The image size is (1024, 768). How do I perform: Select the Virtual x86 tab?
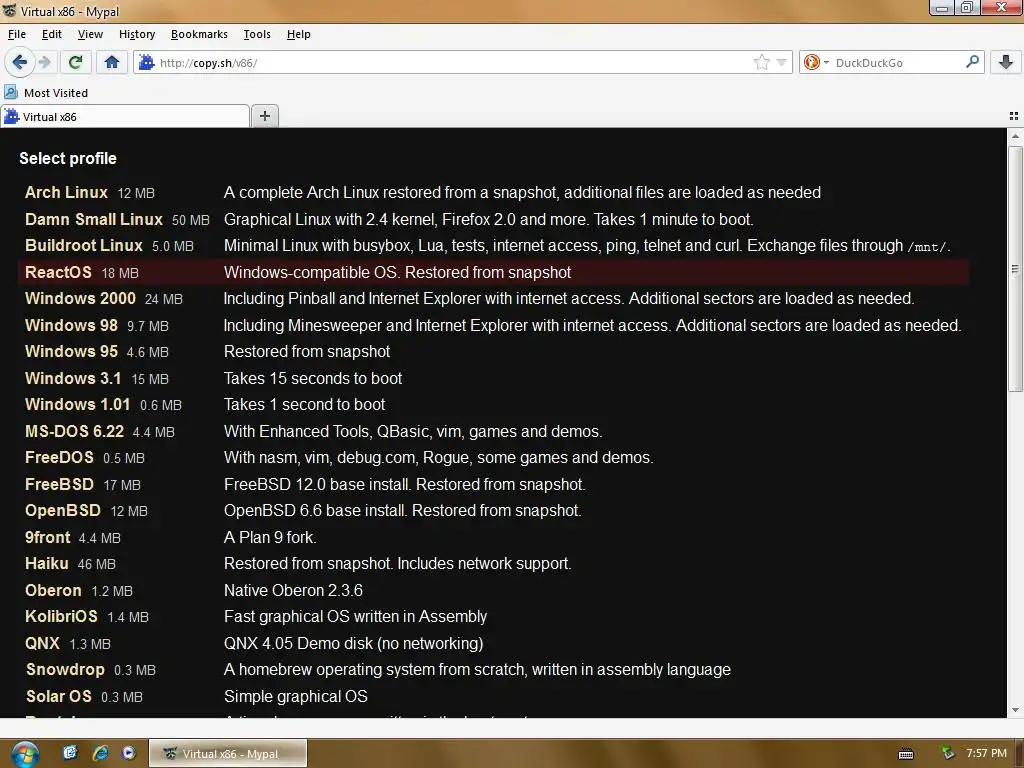click(125, 117)
